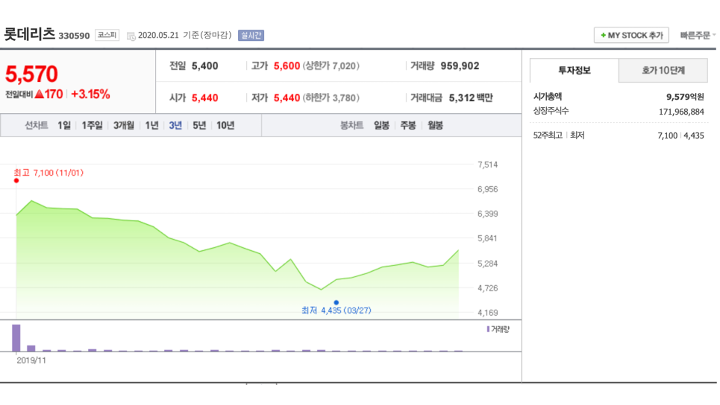Viewport: 720px width, 405px height.
Task: Click the +3.15% change percentage
Action: pos(90,94)
